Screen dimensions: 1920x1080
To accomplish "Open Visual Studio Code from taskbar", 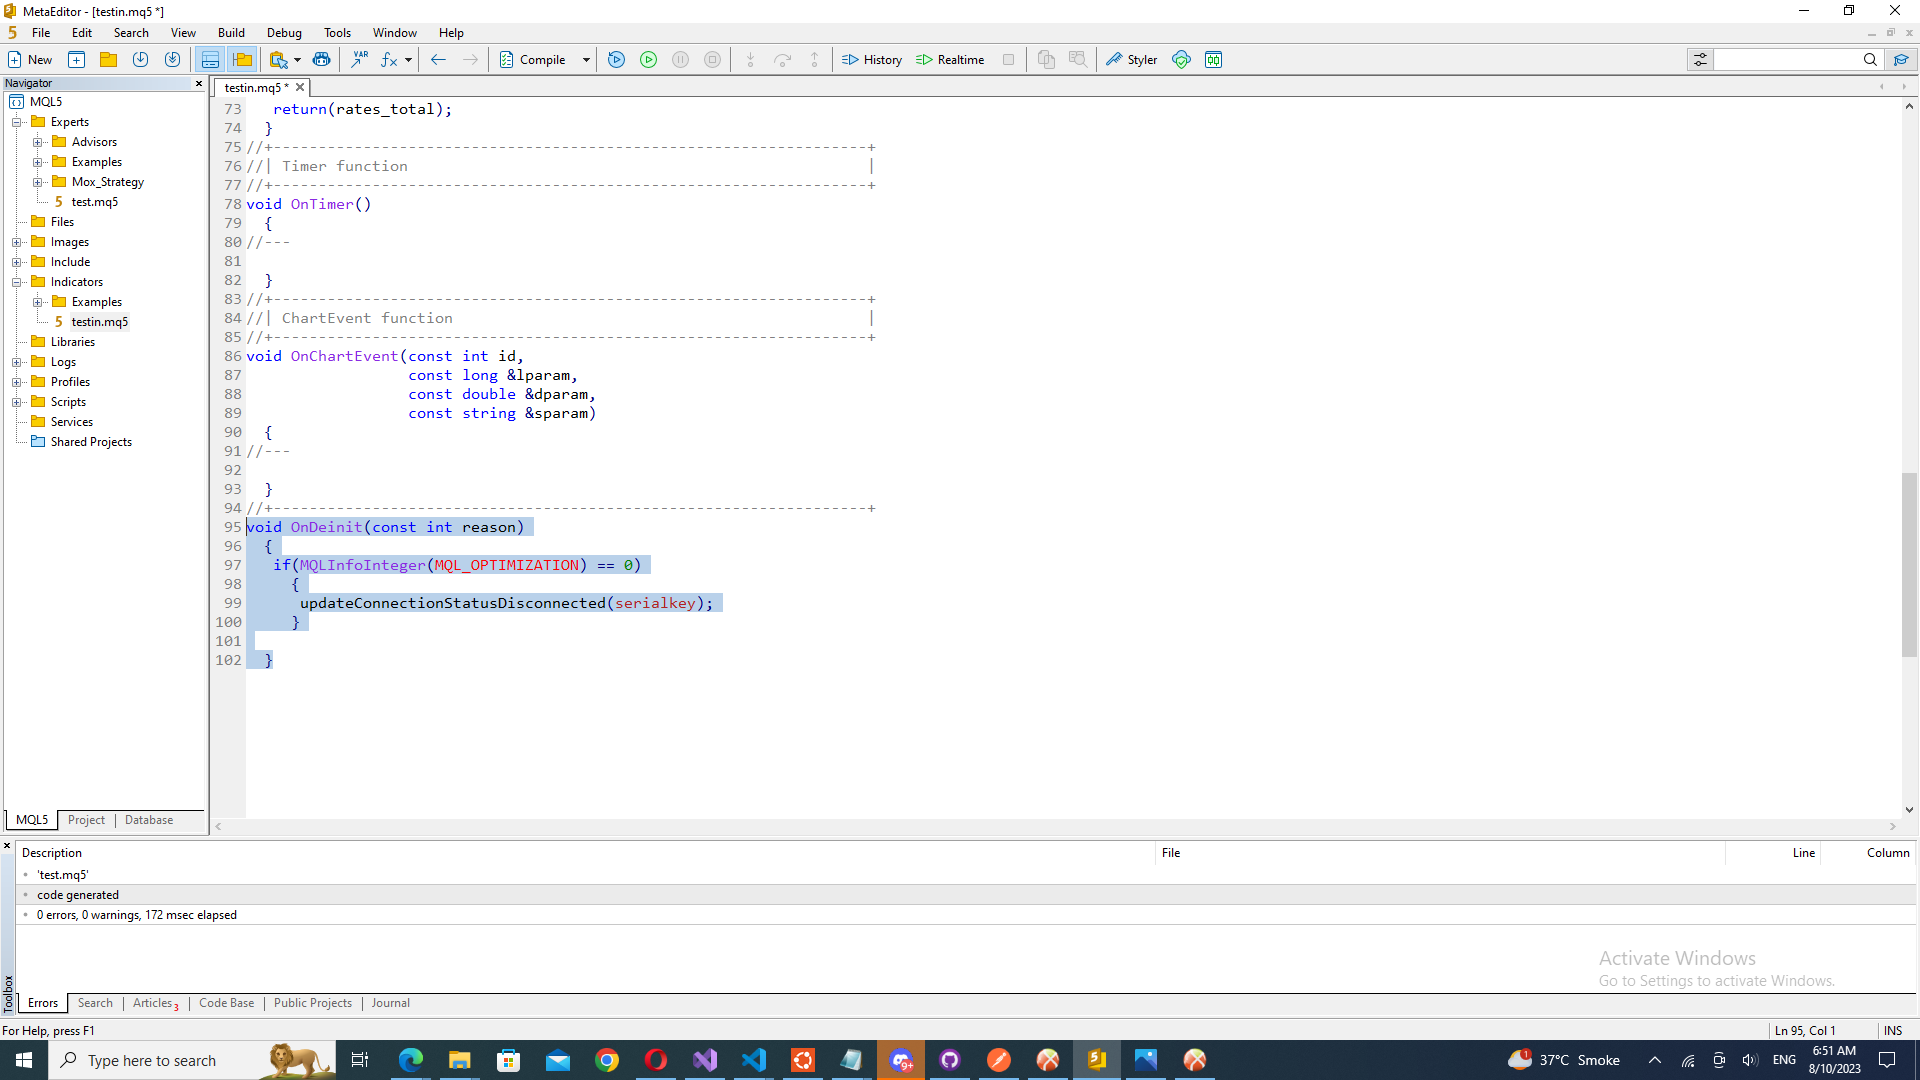I will pyautogui.click(x=754, y=1060).
